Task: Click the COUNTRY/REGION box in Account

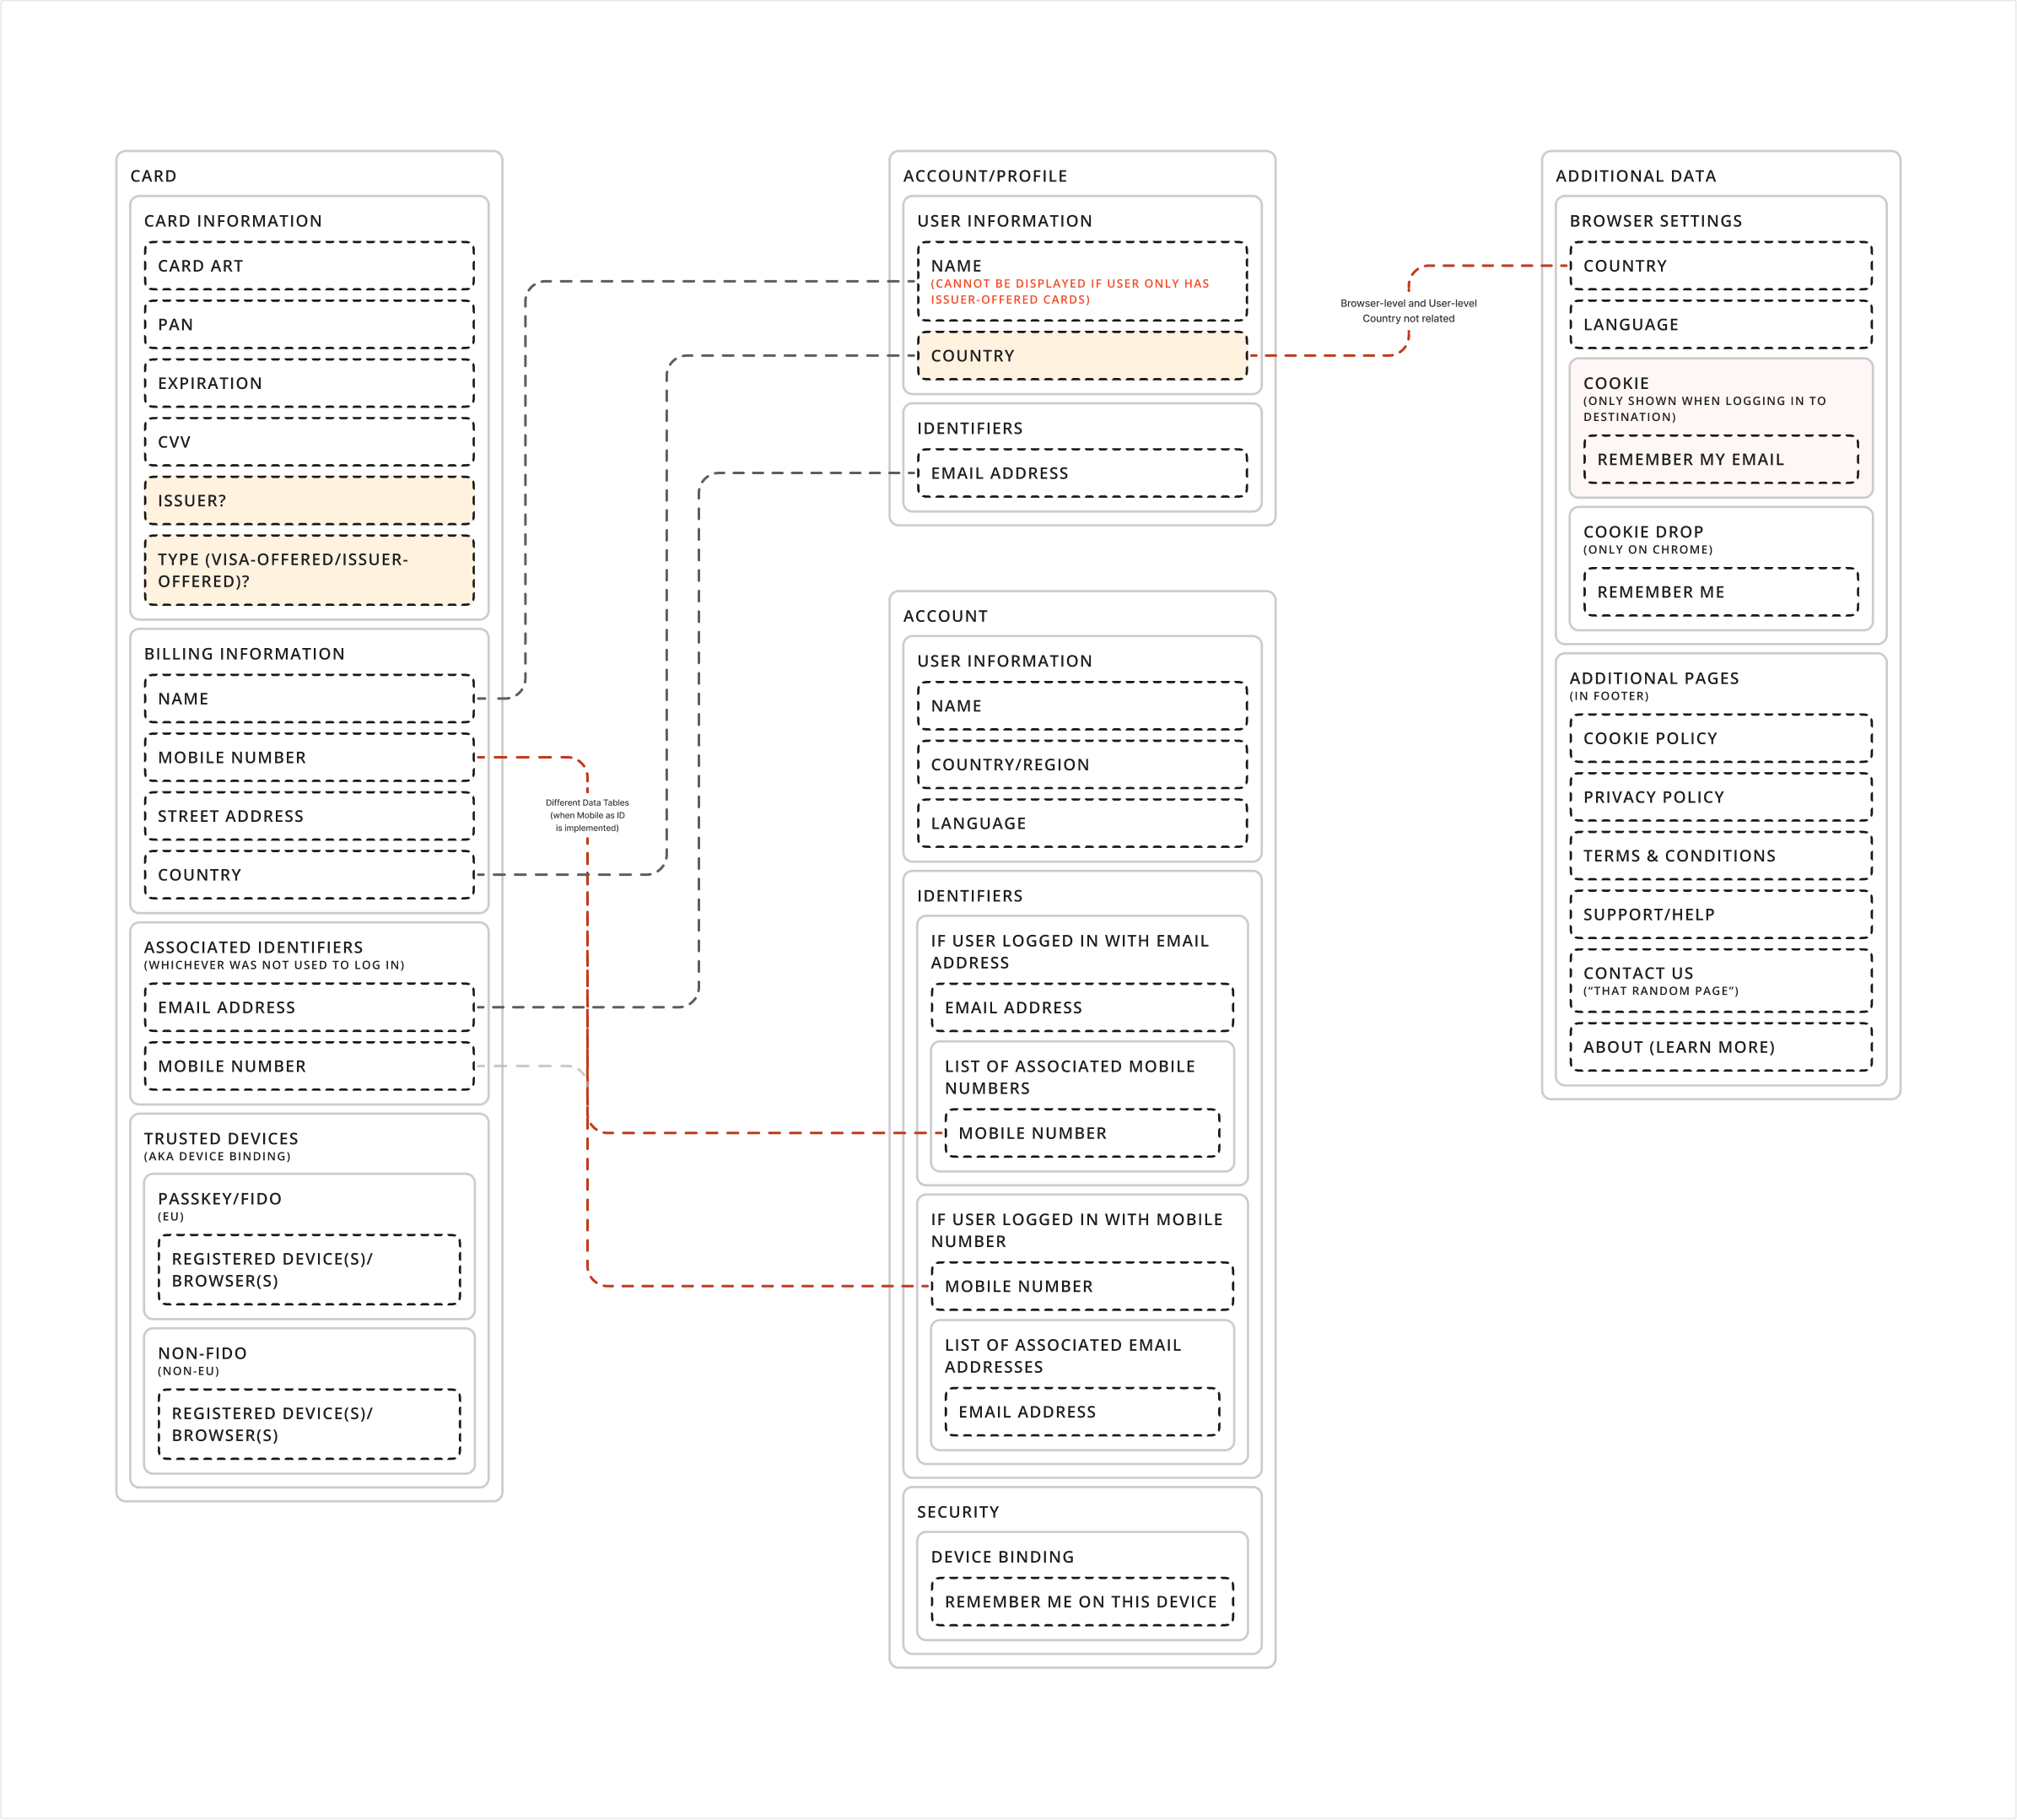Action: [1082, 765]
